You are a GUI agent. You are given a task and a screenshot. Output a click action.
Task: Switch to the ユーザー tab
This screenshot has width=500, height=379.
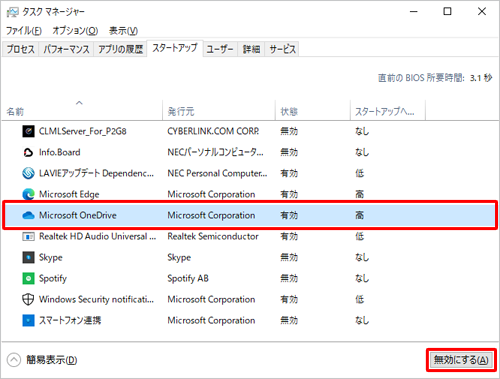pos(220,49)
